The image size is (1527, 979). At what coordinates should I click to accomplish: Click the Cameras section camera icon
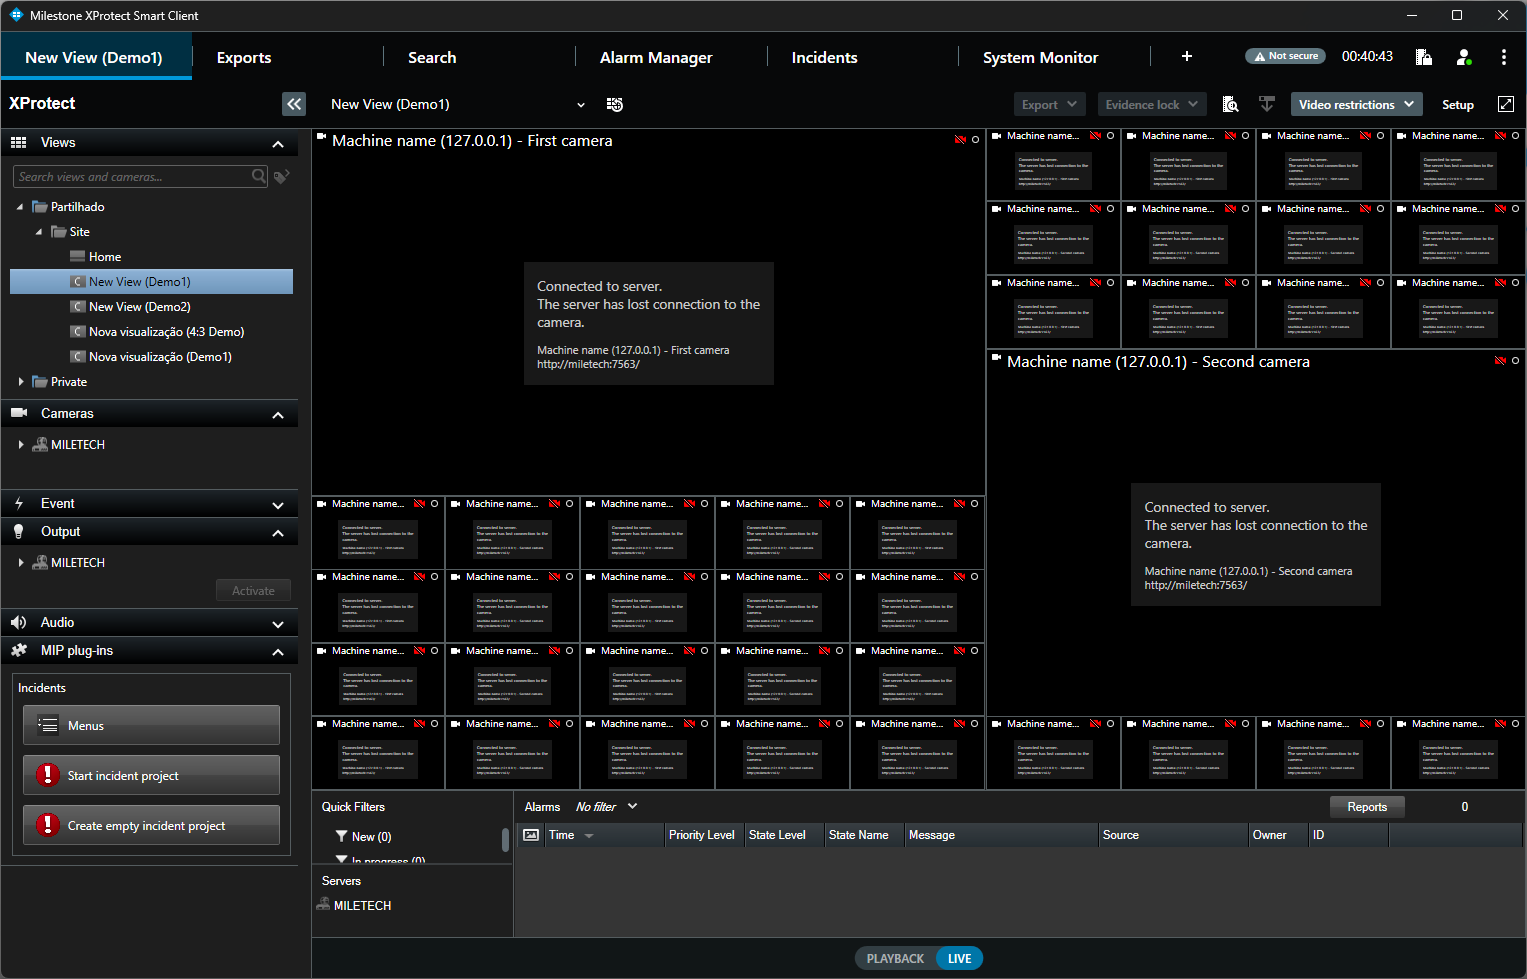(19, 413)
